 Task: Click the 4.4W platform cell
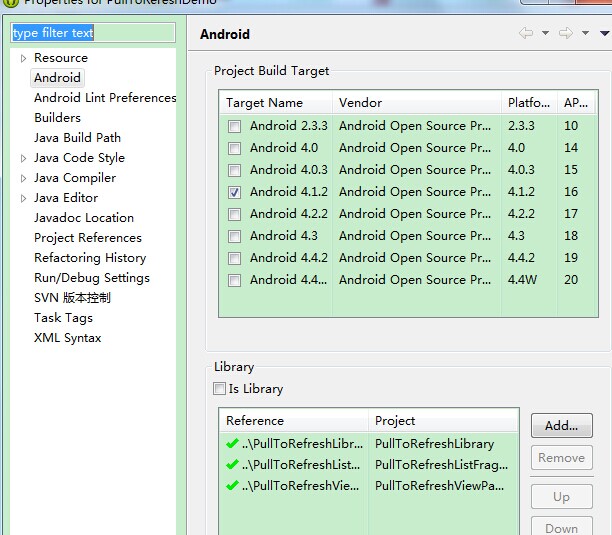522,280
